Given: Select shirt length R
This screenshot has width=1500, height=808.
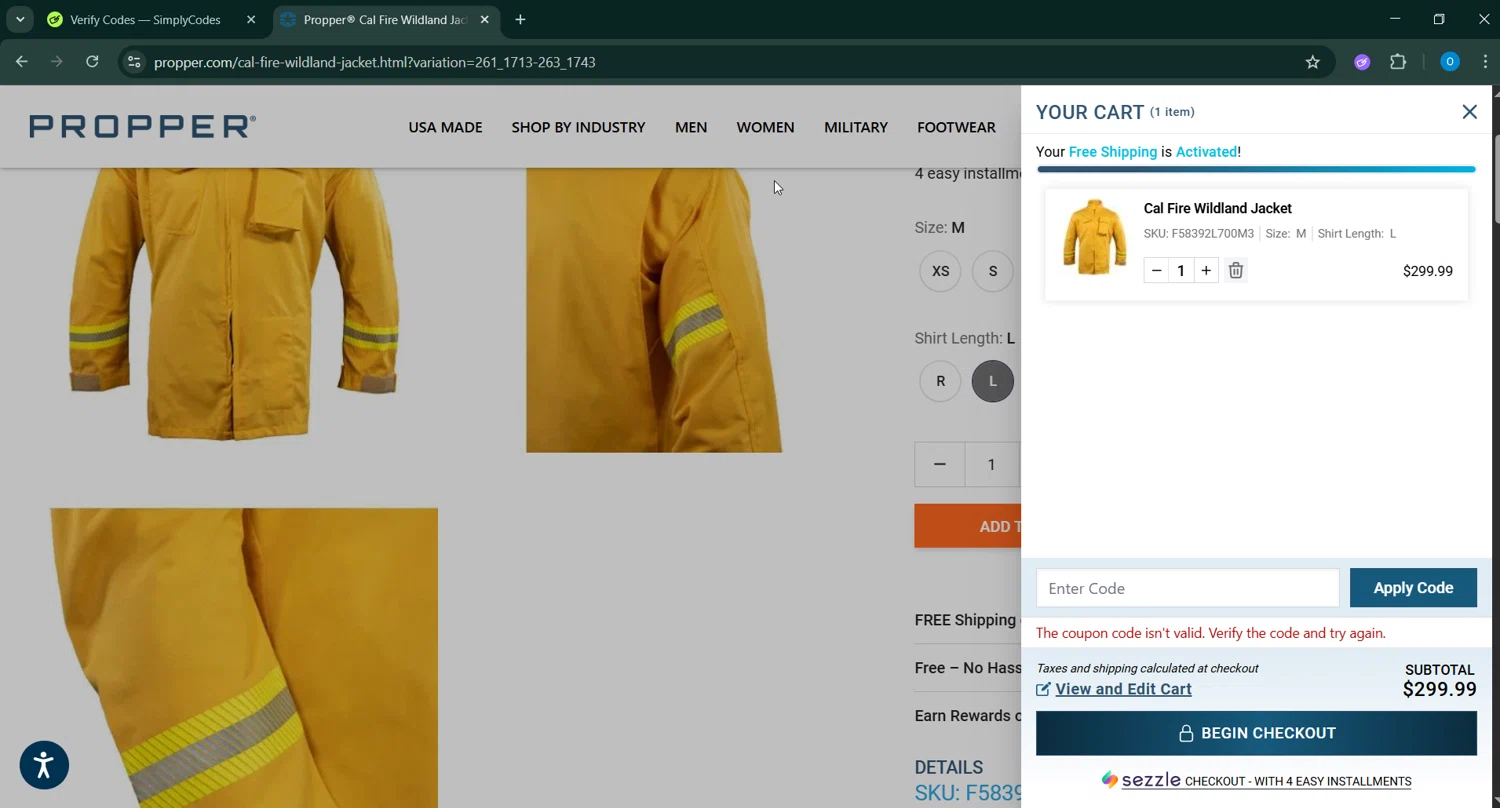Looking at the screenshot, I should (x=940, y=381).
